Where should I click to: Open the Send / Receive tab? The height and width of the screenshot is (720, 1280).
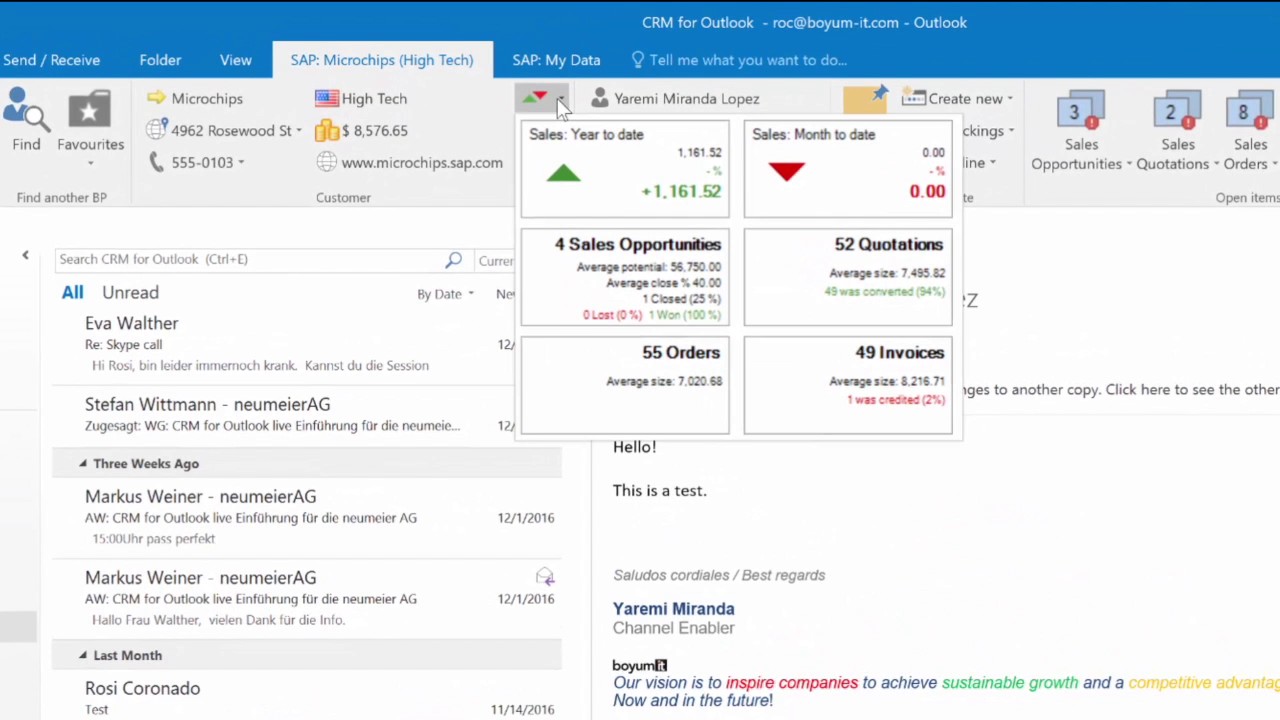click(51, 60)
